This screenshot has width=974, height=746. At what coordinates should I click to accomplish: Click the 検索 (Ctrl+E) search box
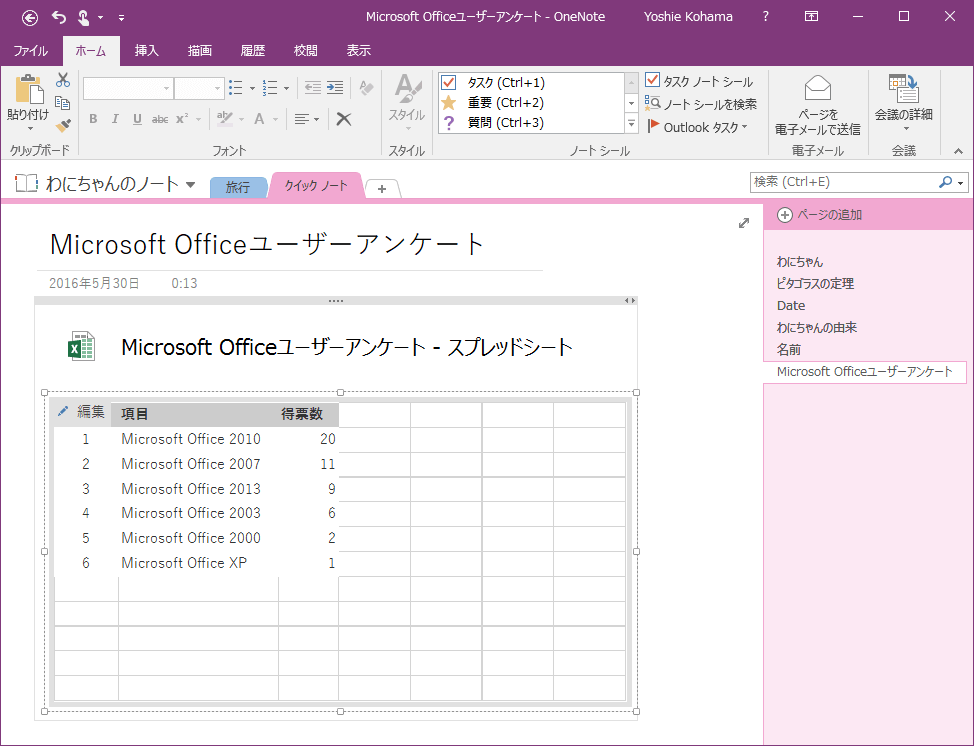pos(844,182)
